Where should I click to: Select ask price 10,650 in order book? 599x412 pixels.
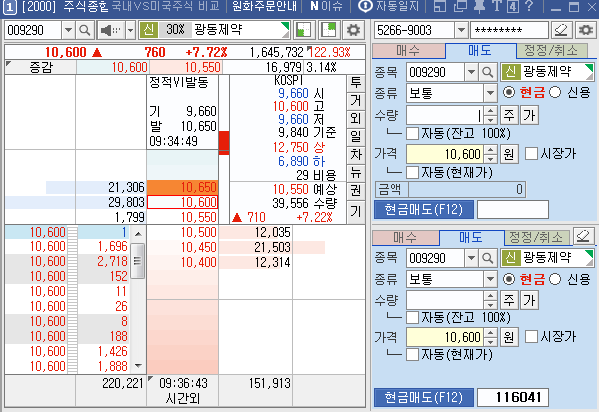click(183, 187)
